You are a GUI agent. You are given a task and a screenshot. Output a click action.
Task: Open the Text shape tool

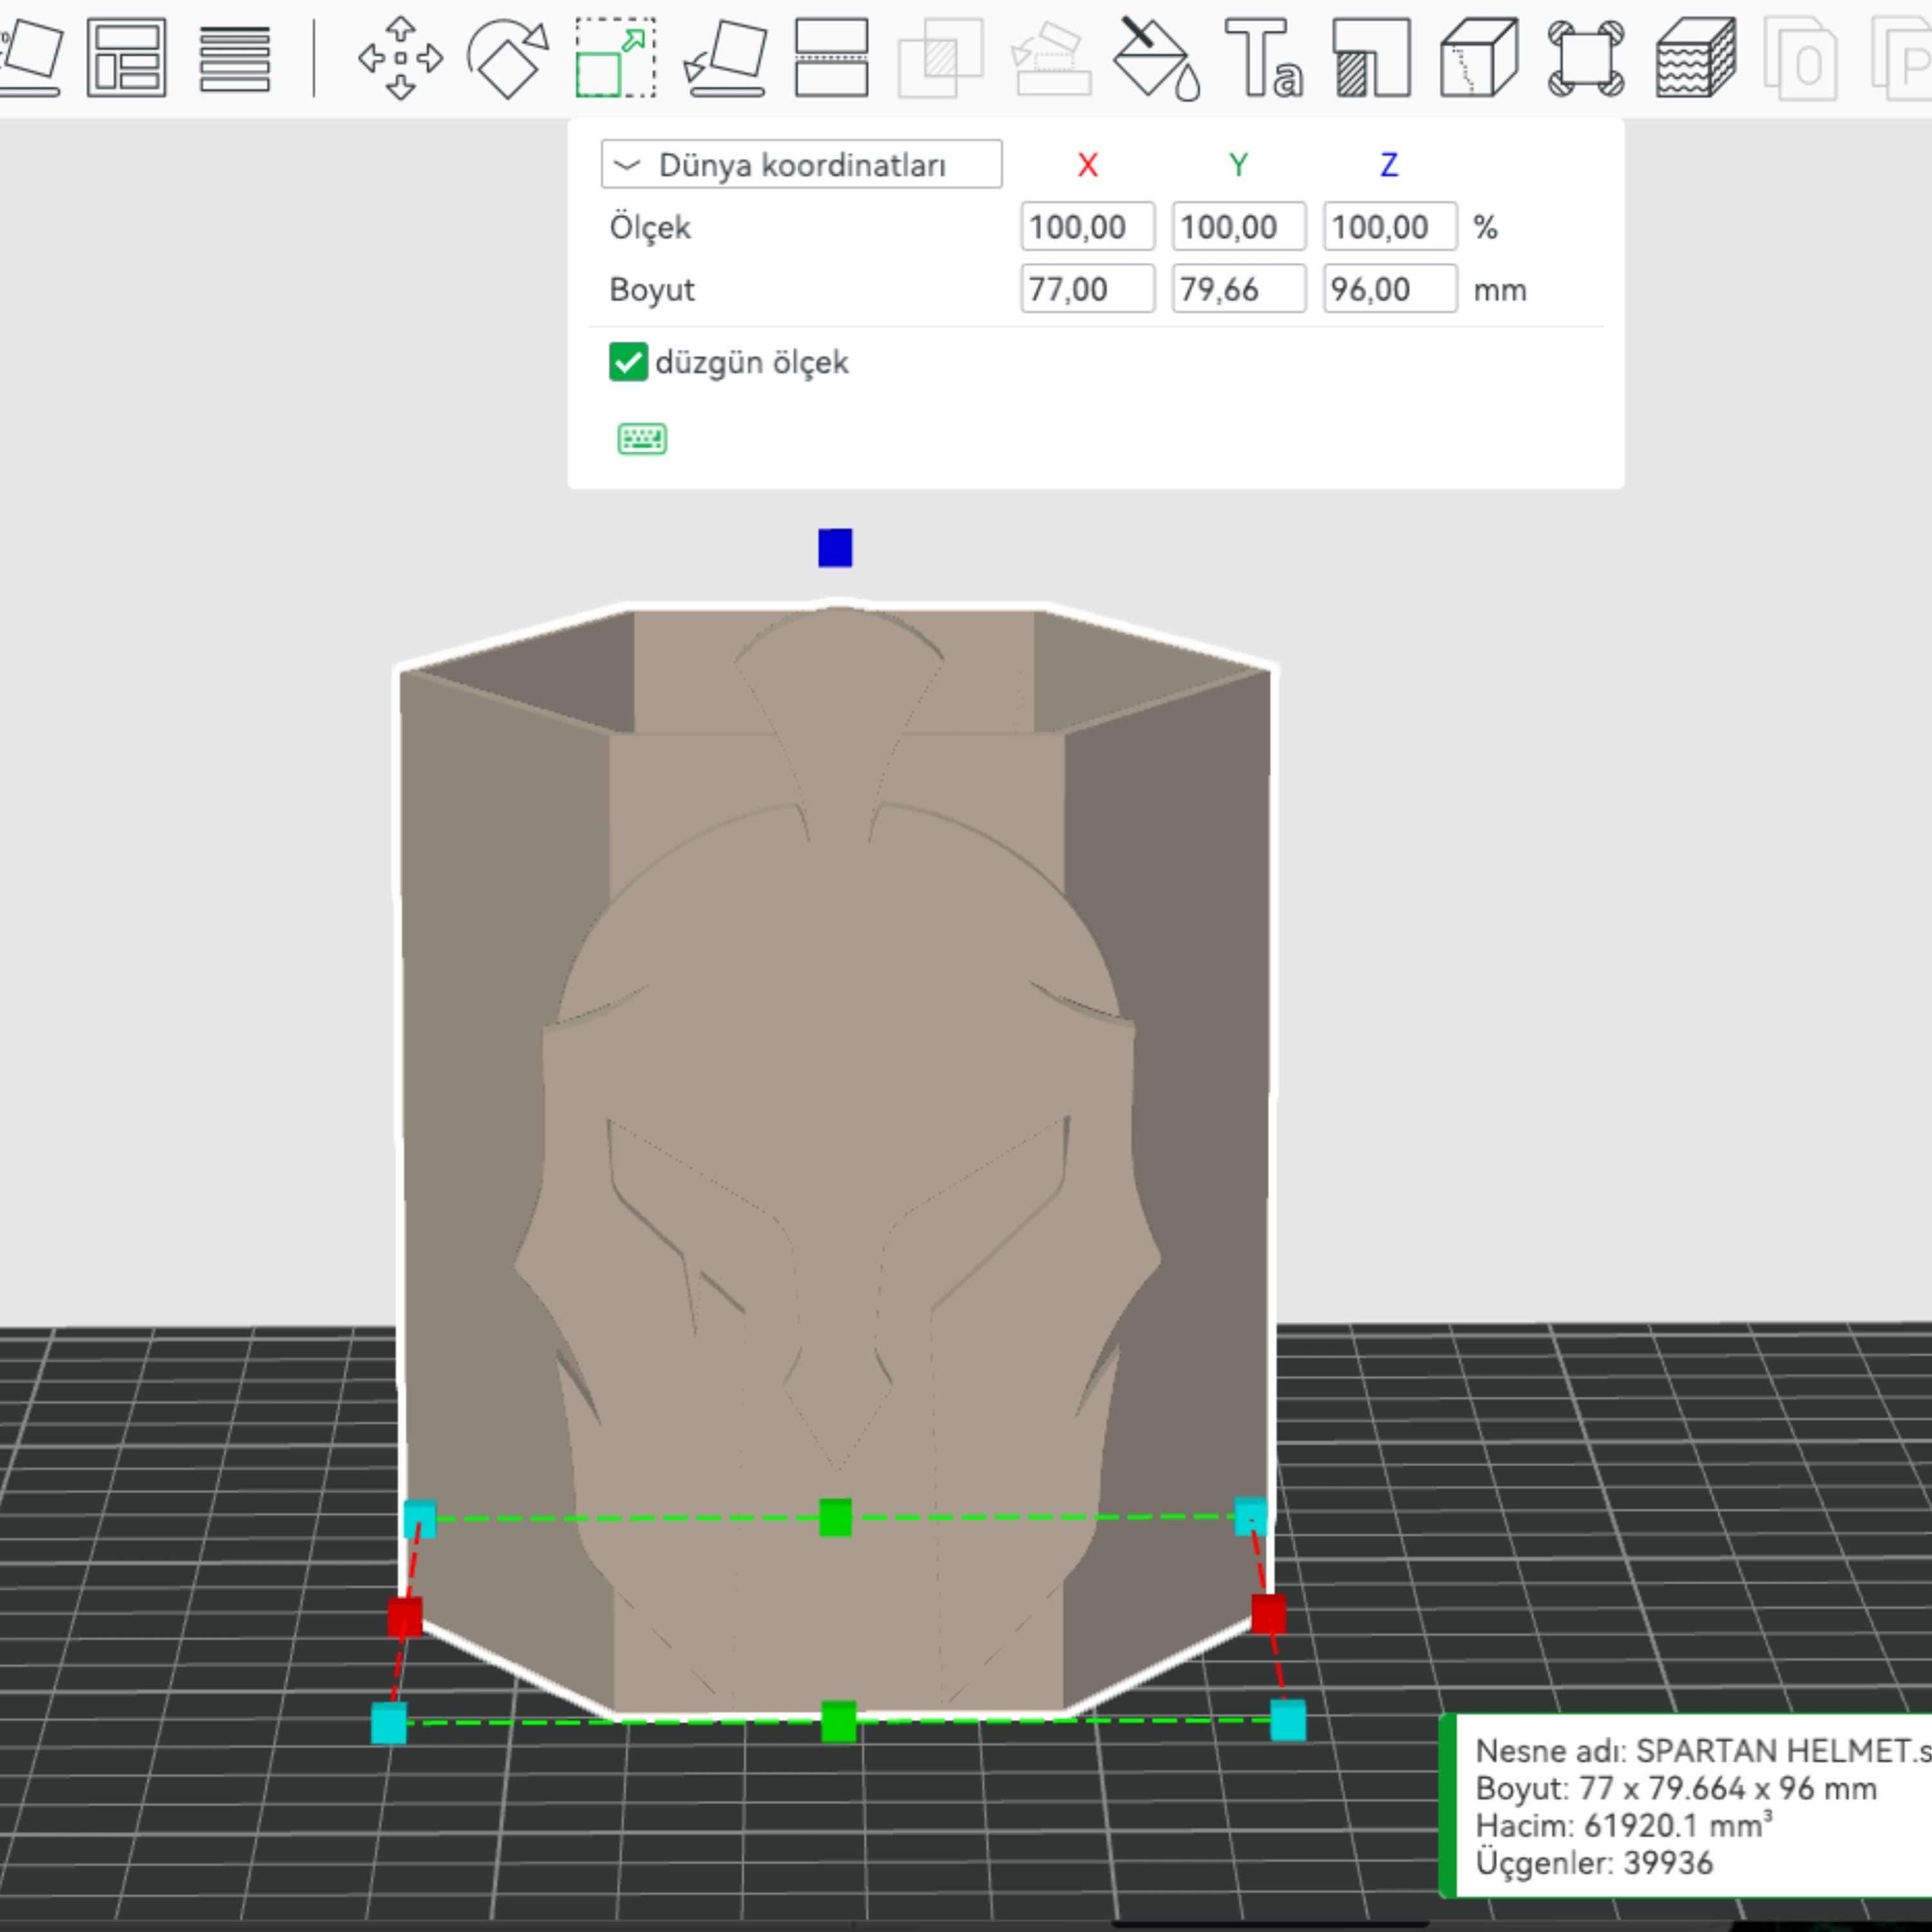[x=1263, y=58]
